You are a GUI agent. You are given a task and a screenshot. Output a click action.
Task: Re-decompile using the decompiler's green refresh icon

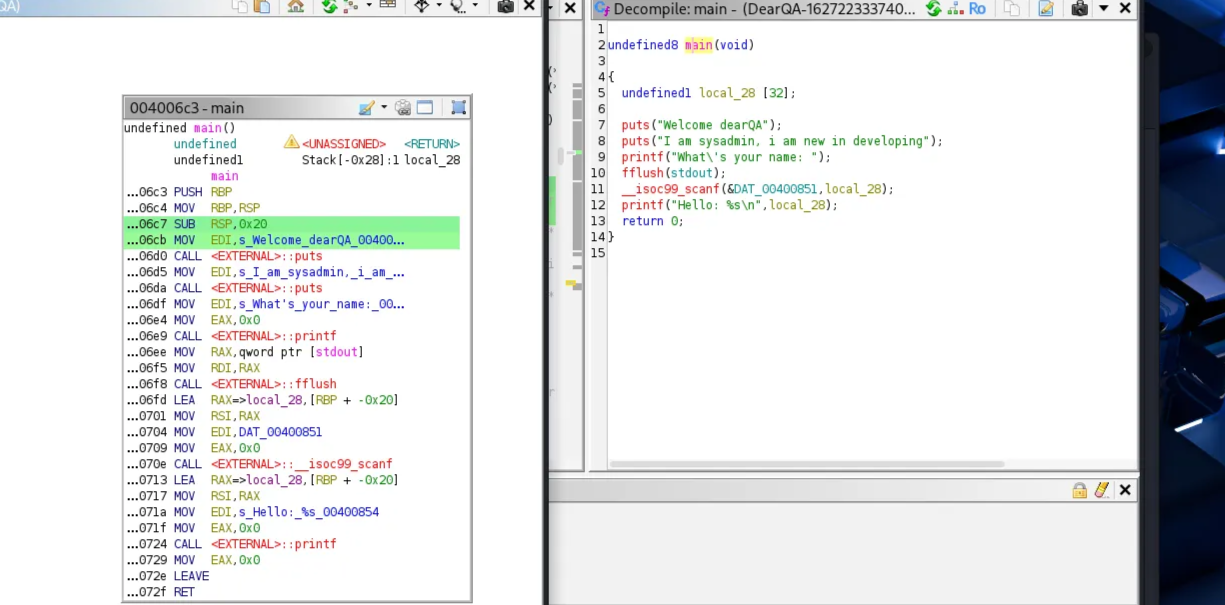click(x=933, y=9)
